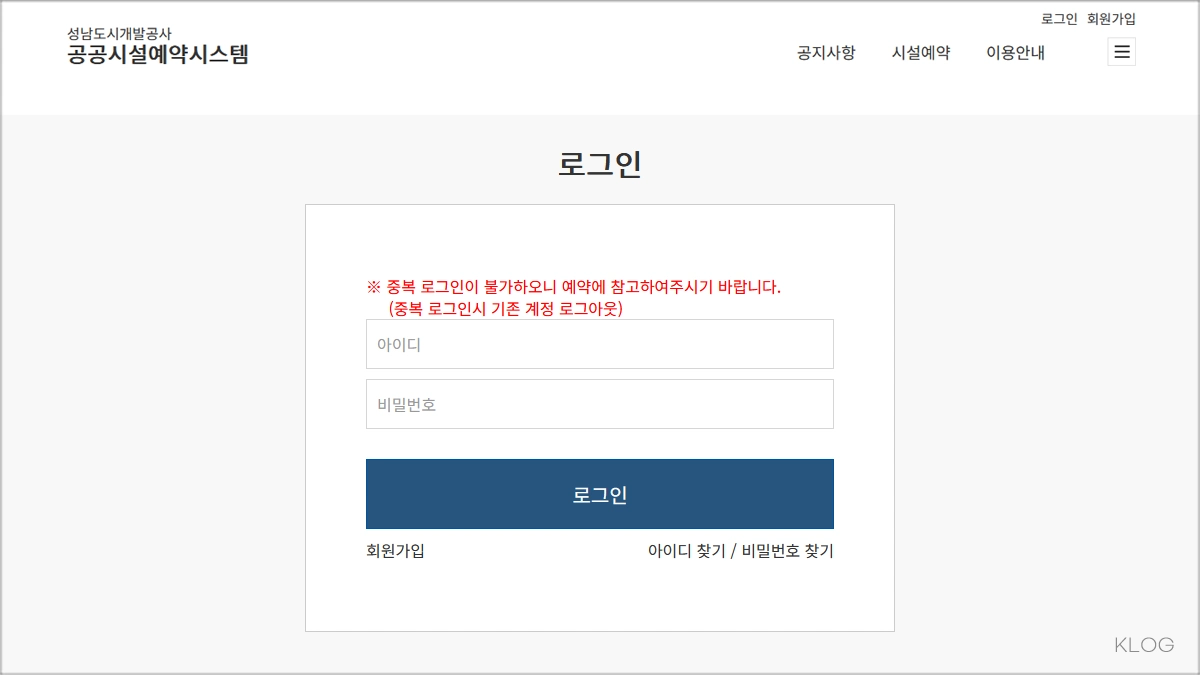Open the 아이디 찾기 link
Viewport: 1200px width, 675px height.
tap(685, 551)
